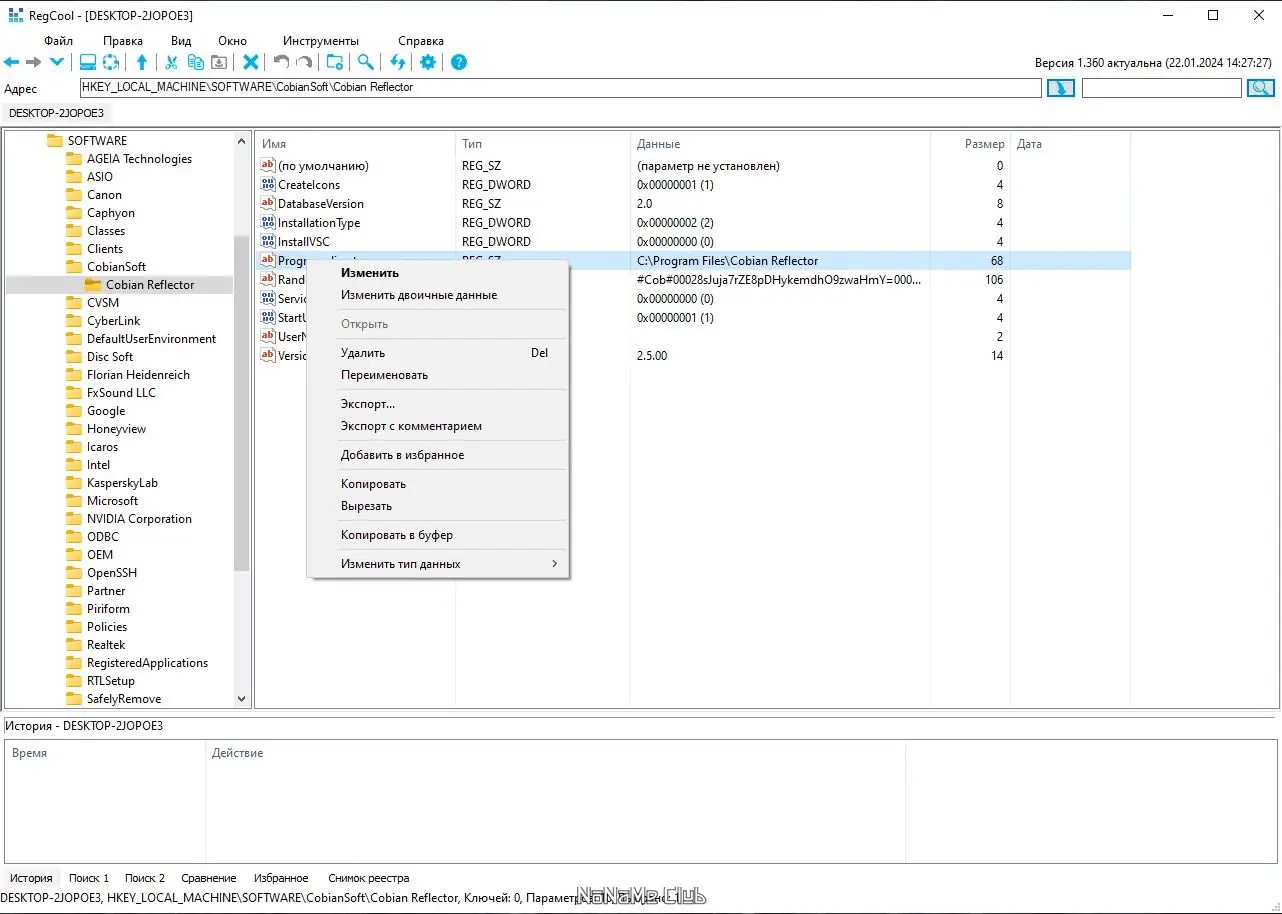Click the redo toolbar icon
The image size is (1282, 914).
[304, 62]
